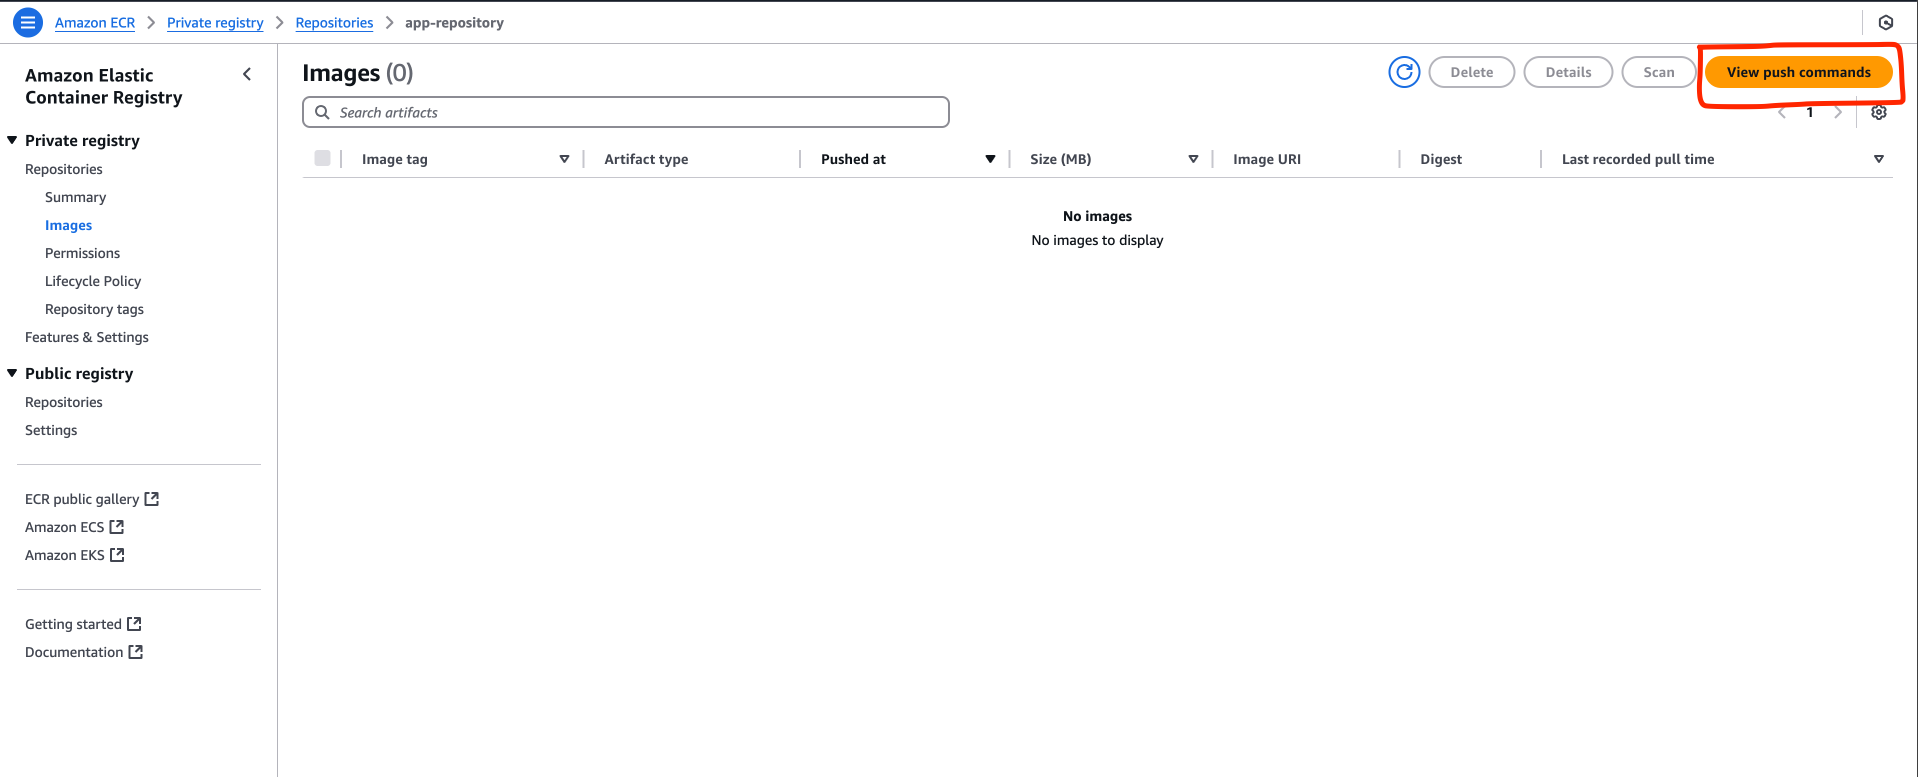Open table preferences gear icon

click(1879, 112)
